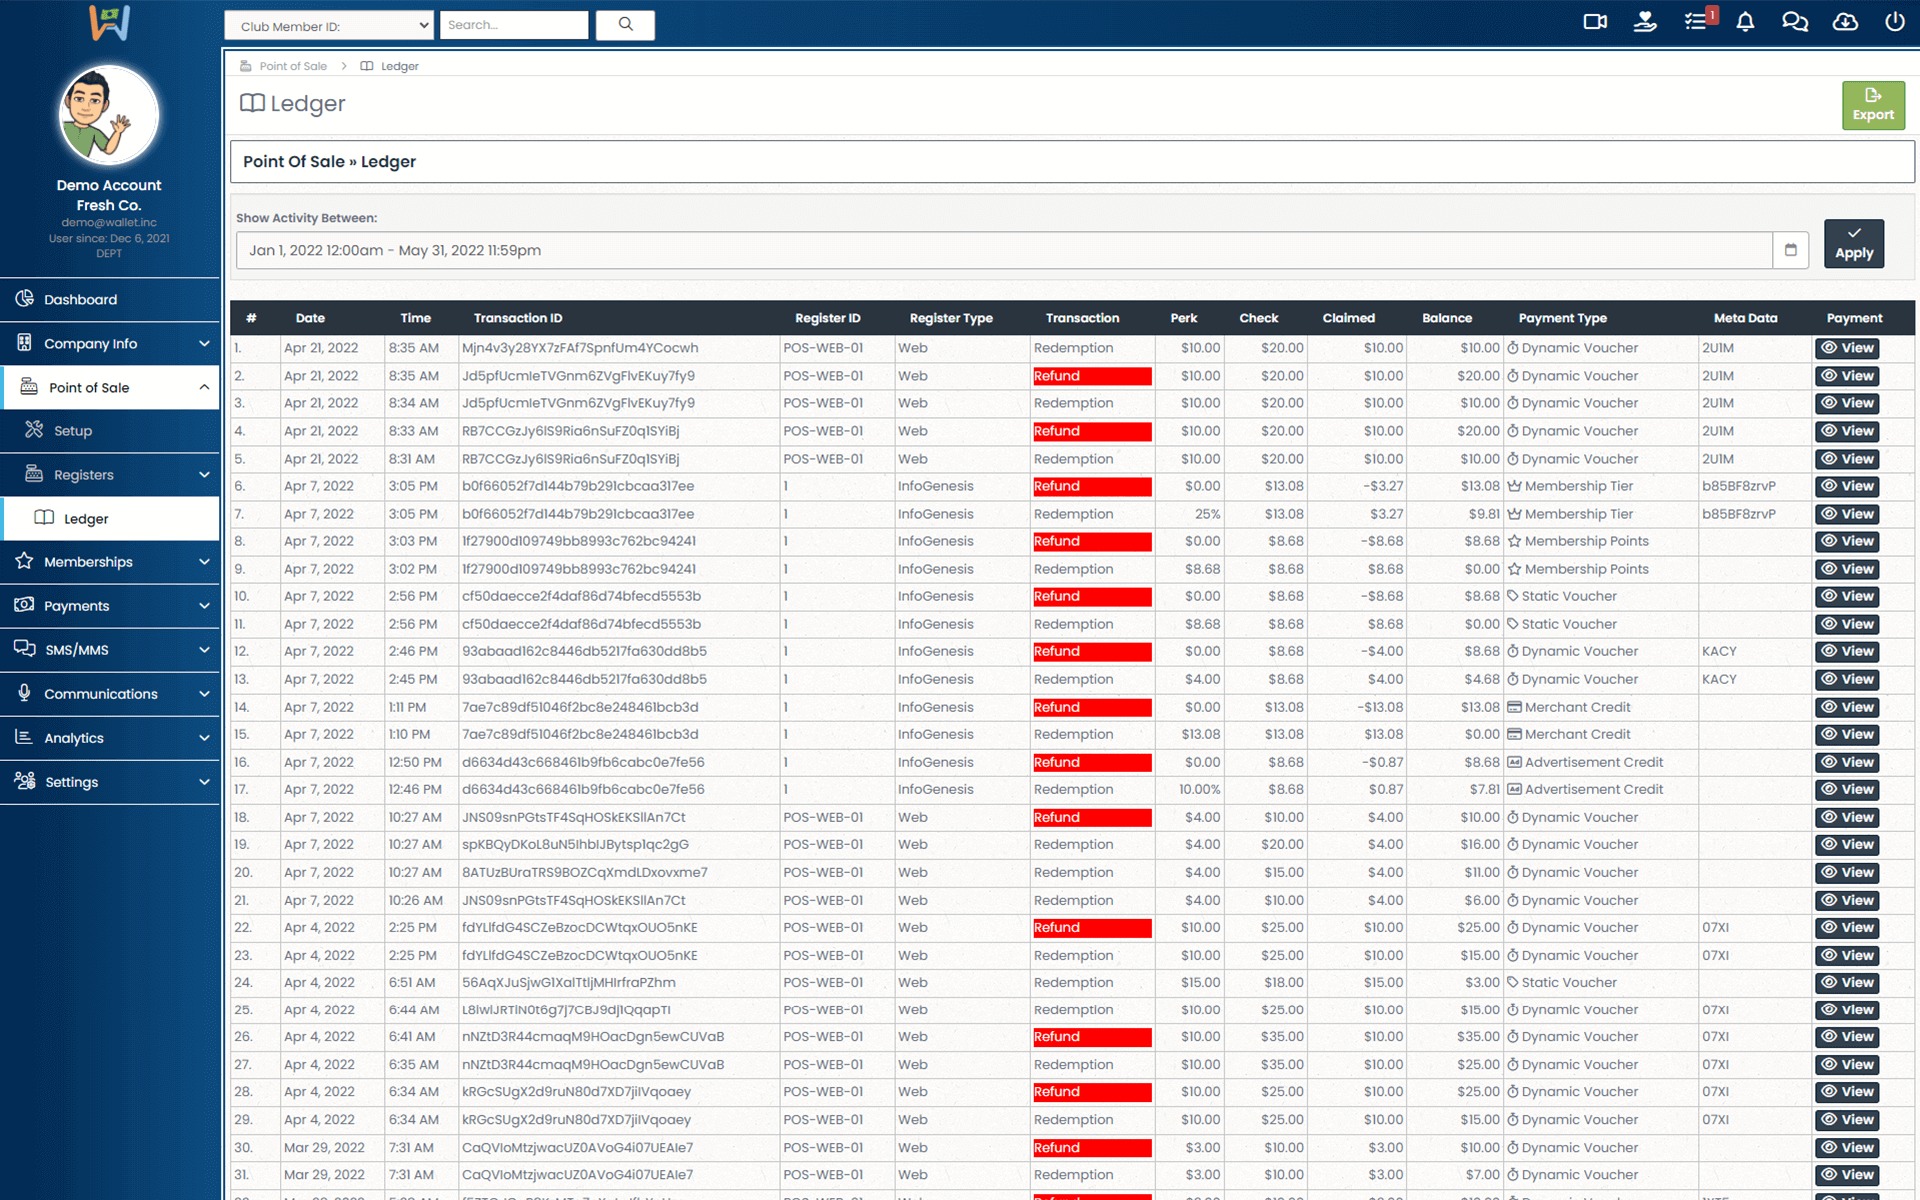Open the notifications bell icon

pyautogui.click(x=1745, y=22)
